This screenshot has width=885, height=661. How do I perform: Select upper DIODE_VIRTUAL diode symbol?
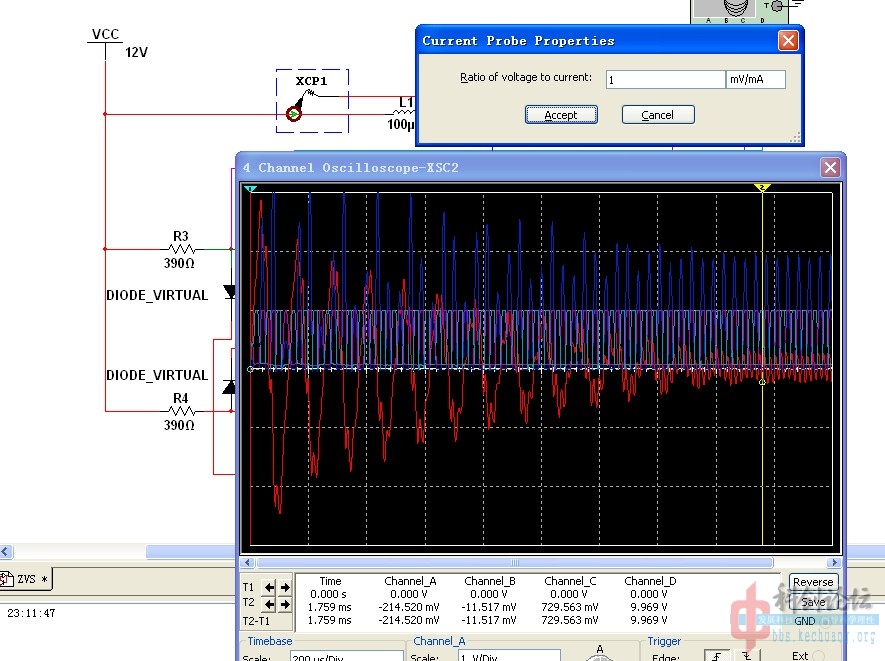pos(230,292)
